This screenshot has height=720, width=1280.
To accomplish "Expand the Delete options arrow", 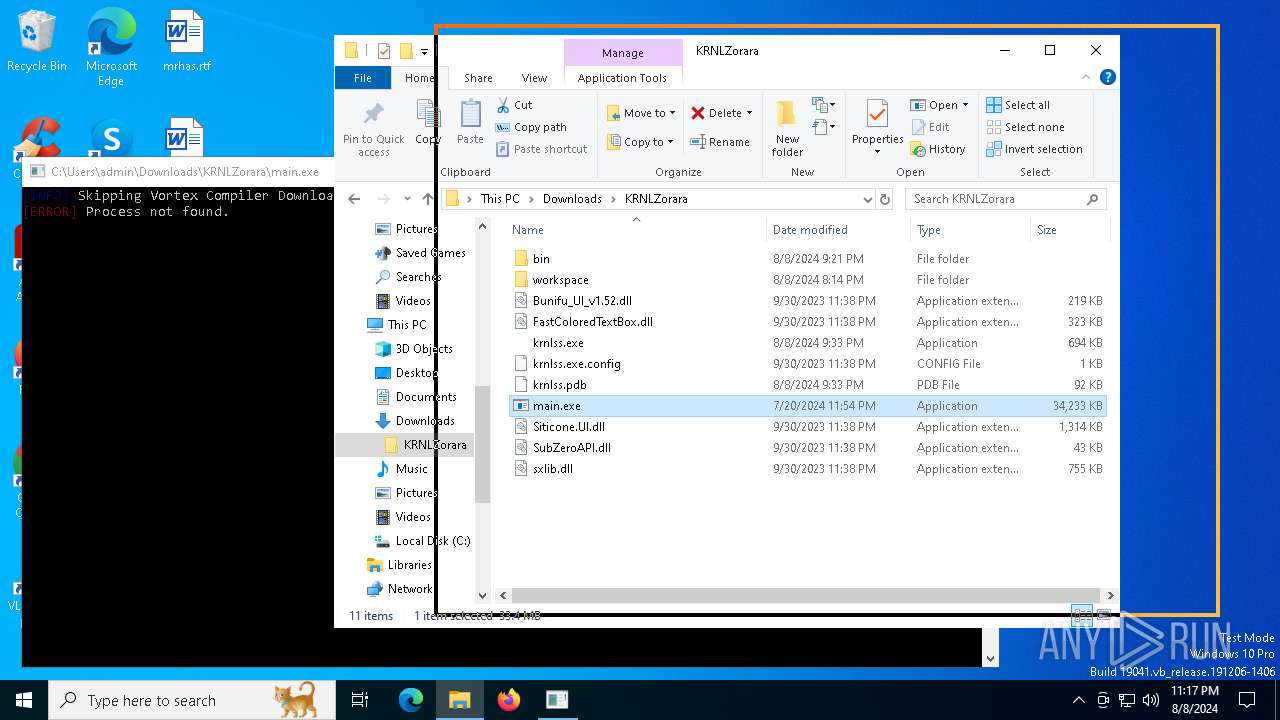I will tap(749, 113).
